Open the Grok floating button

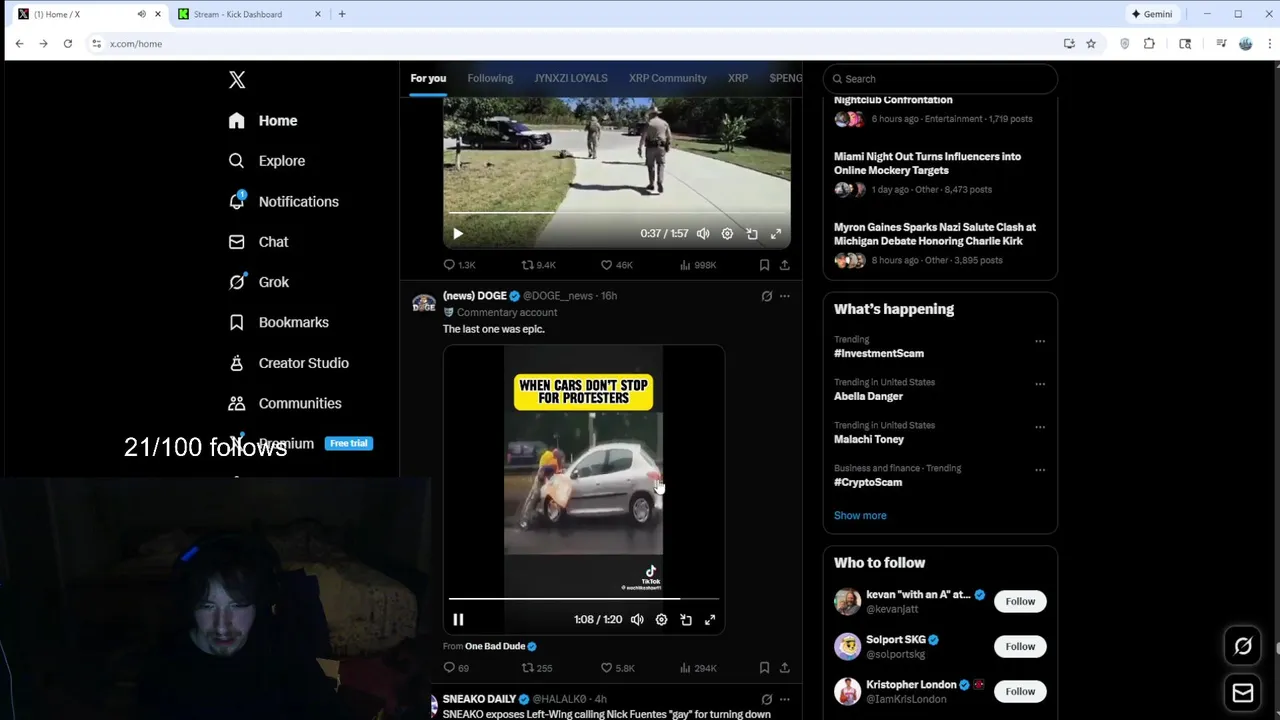click(x=1243, y=646)
